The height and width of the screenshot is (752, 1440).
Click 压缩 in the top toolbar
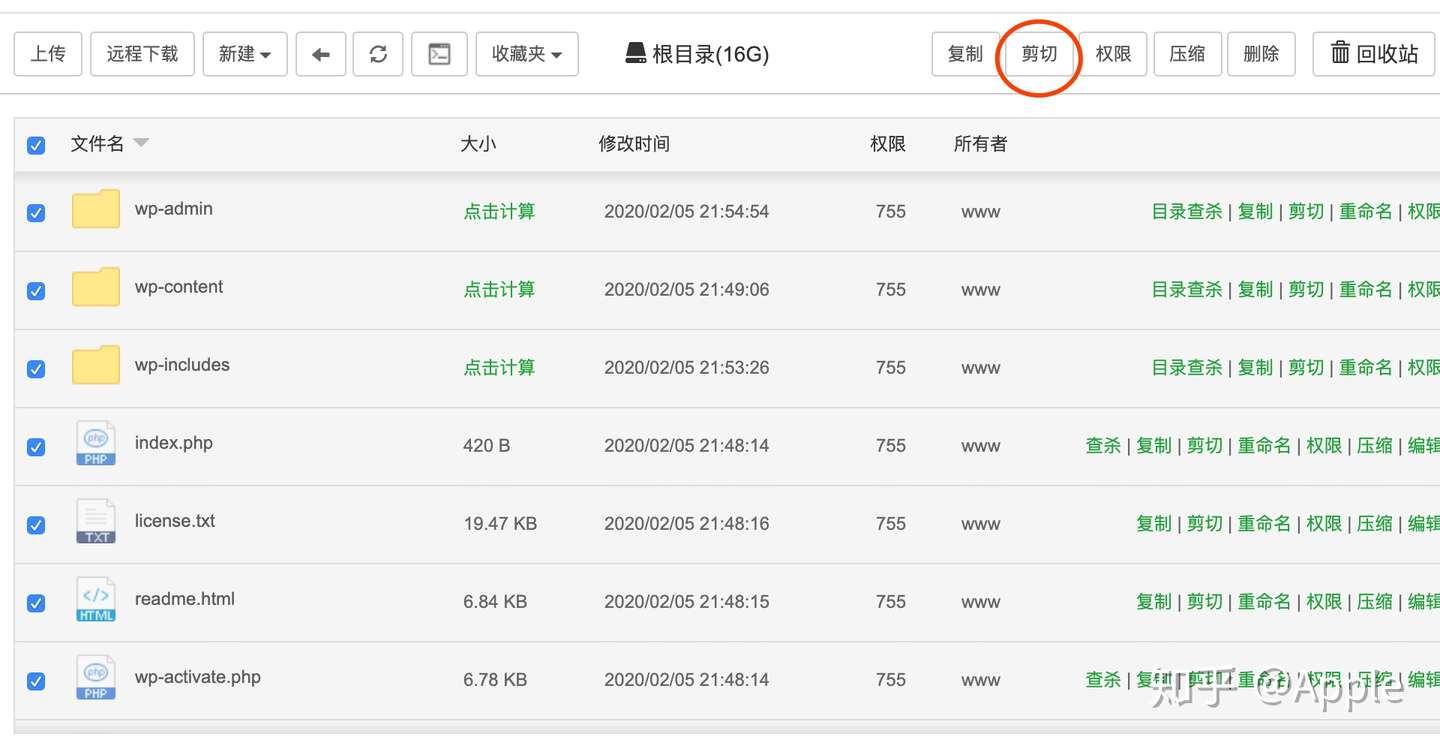click(1187, 54)
